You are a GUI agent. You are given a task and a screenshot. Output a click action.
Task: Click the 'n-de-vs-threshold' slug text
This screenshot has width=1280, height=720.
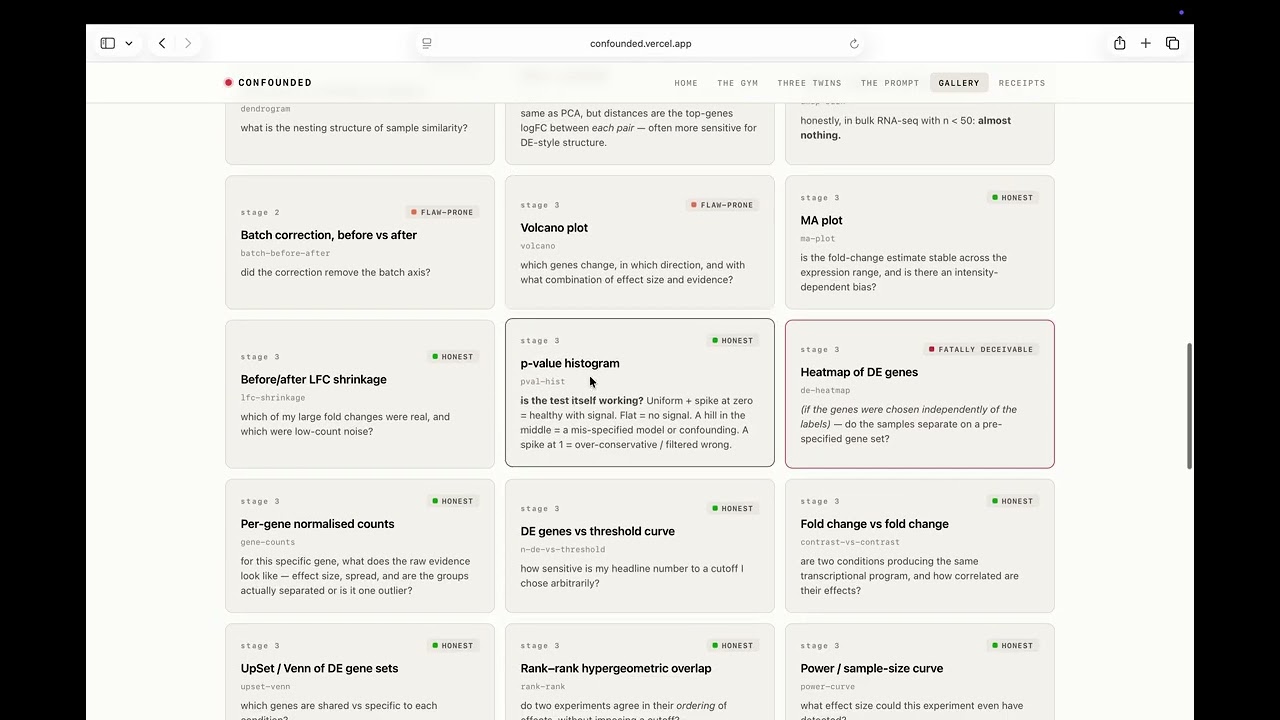coord(563,549)
